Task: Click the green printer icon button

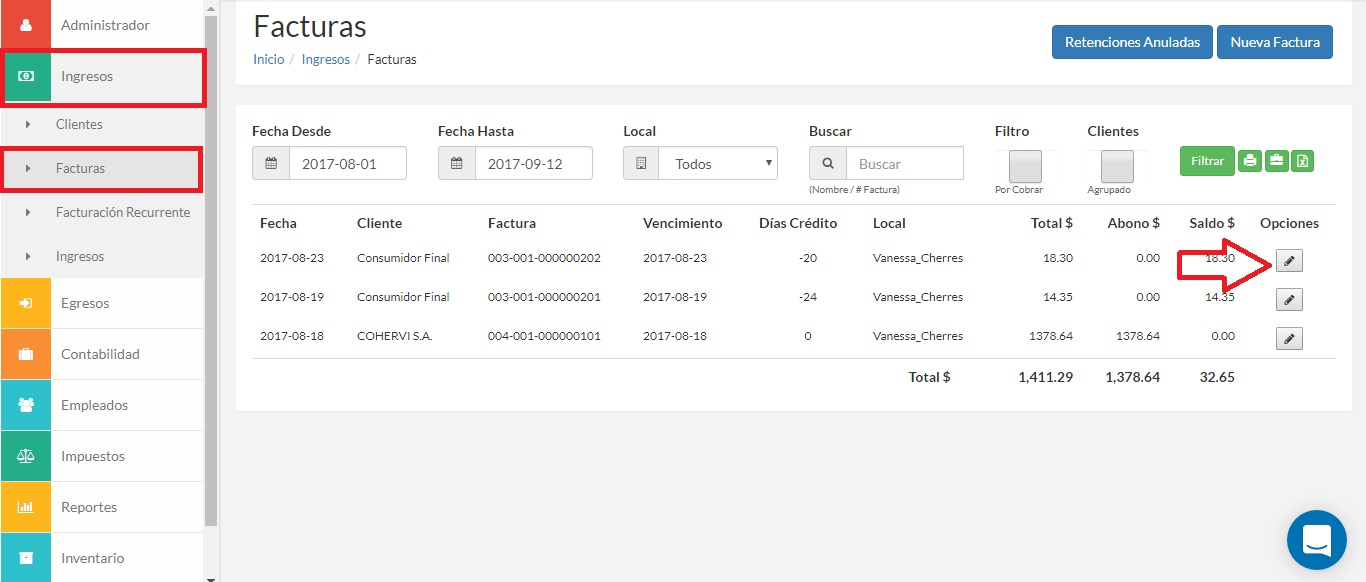Action: pyautogui.click(x=1250, y=160)
